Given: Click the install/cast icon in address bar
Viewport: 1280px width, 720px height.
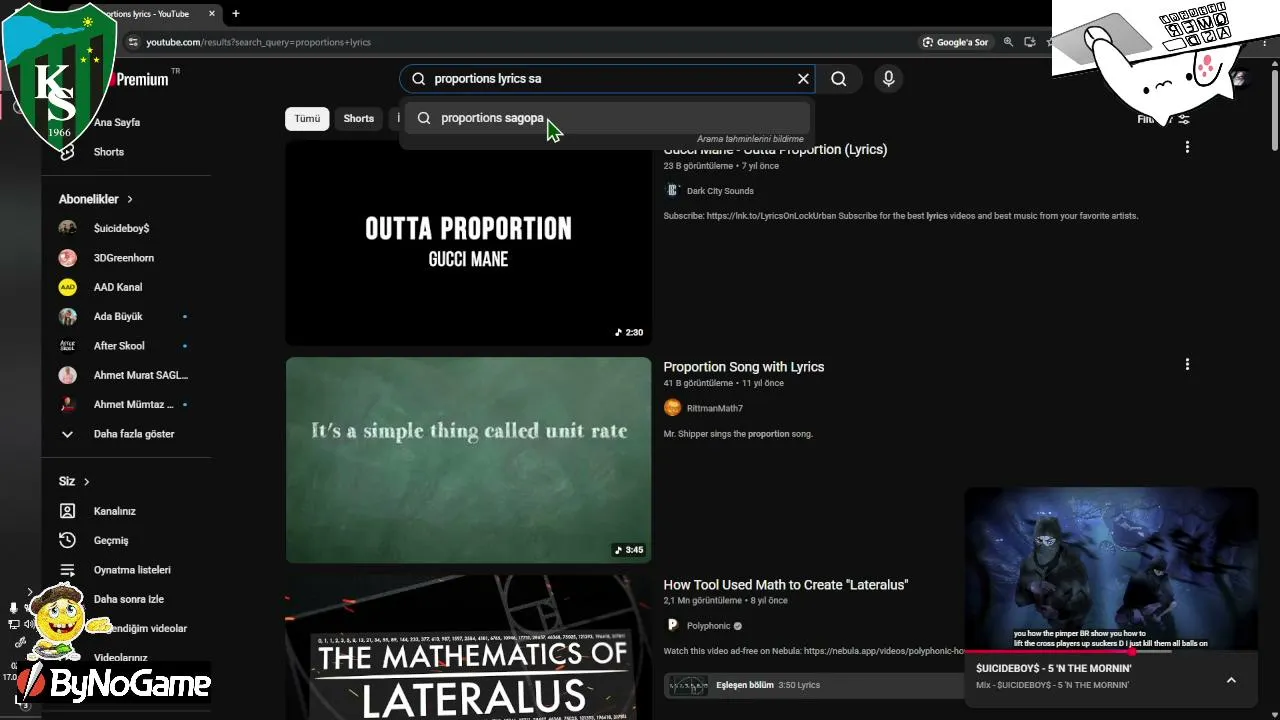Looking at the screenshot, I should click(1030, 42).
